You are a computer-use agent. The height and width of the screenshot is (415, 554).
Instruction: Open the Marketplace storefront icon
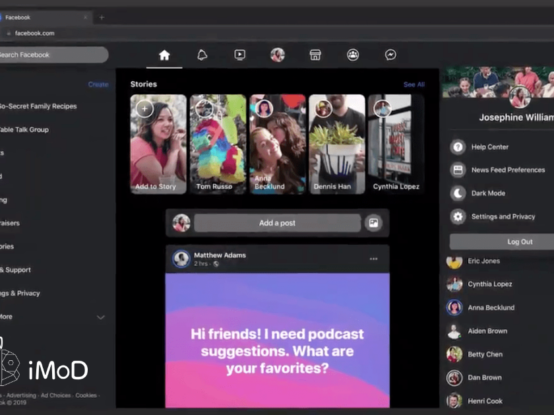pos(315,55)
